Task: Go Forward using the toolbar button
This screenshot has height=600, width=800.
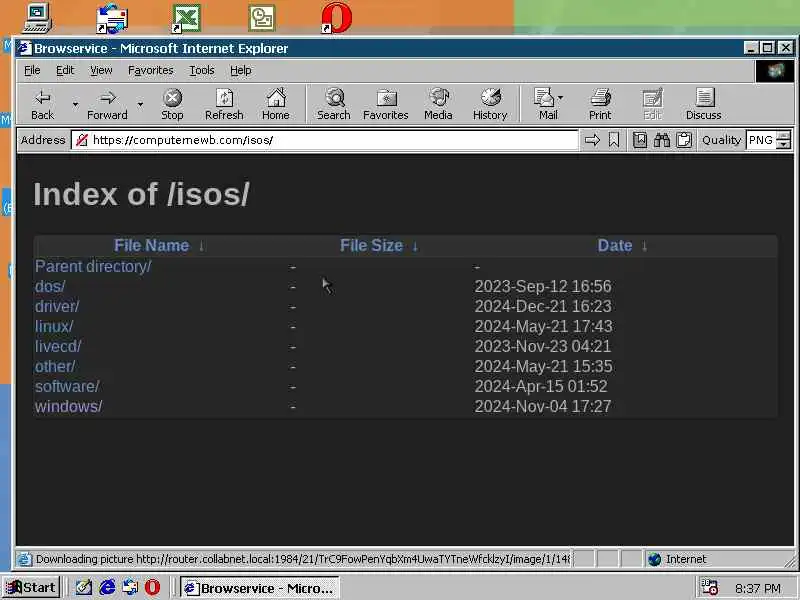Action: (x=107, y=104)
